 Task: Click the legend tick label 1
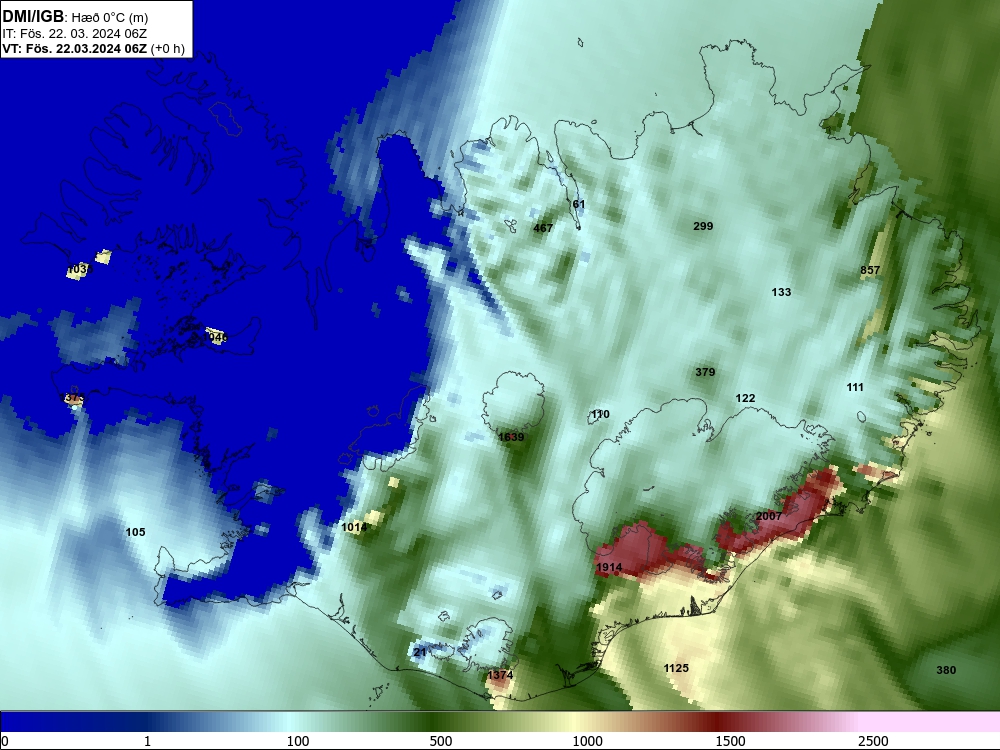tap(147, 741)
